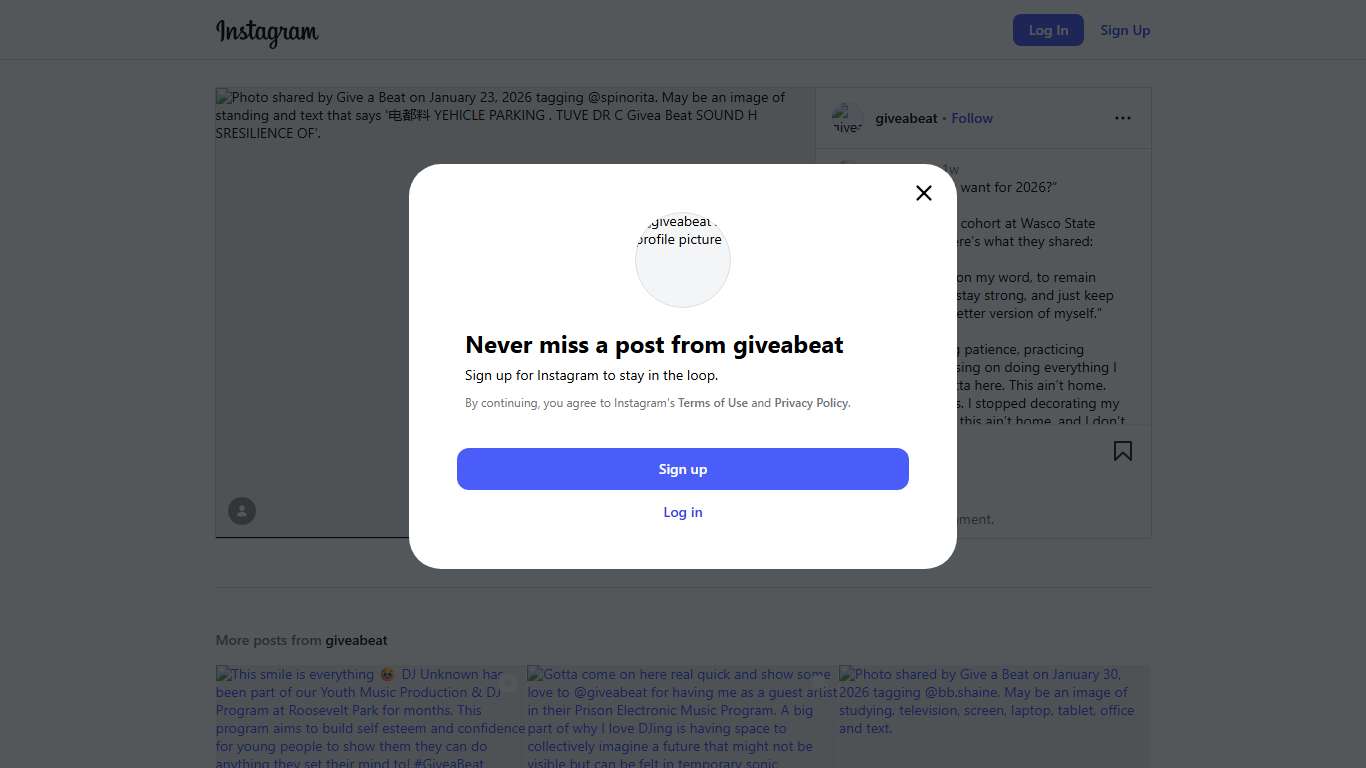Open the Privacy Policy link
The height and width of the screenshot is (768, 1366).
[x=811, y=403]
